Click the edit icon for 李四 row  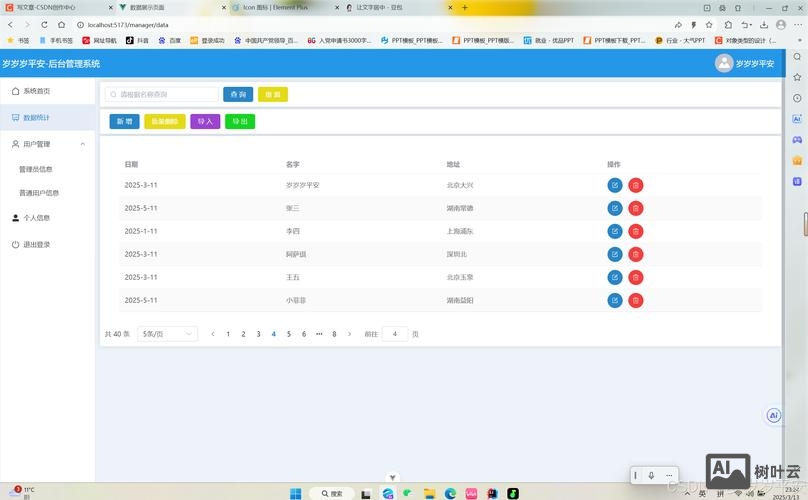pos(614,231)
